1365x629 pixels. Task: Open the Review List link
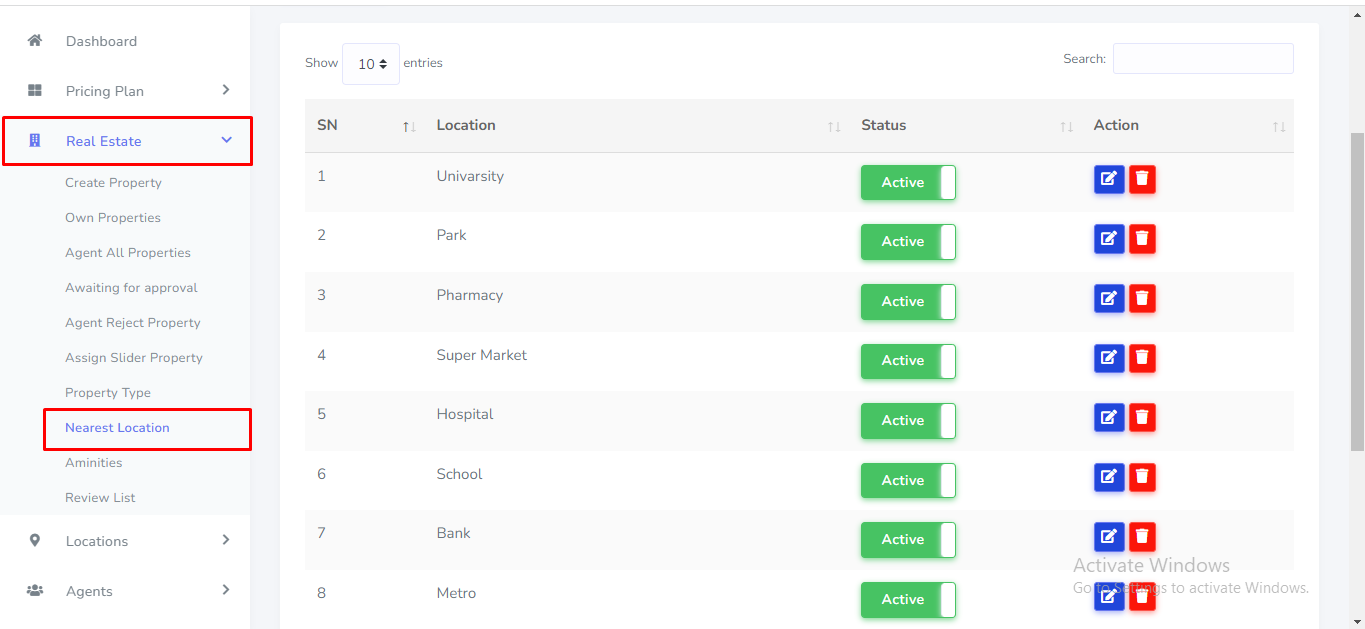(x=100, y=498)
